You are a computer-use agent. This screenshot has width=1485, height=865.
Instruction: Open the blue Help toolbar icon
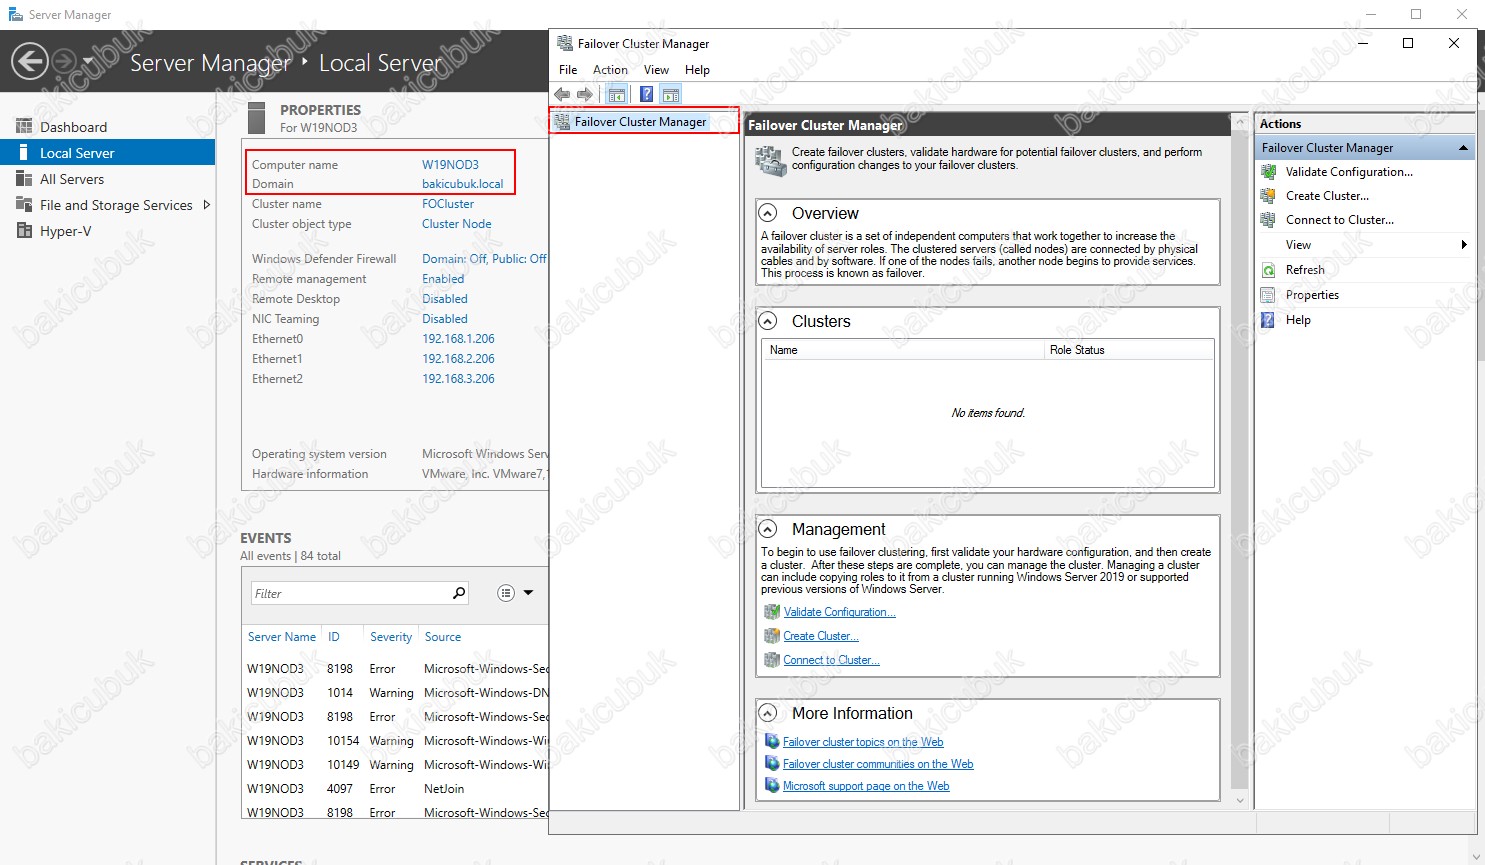click(646, 94)
